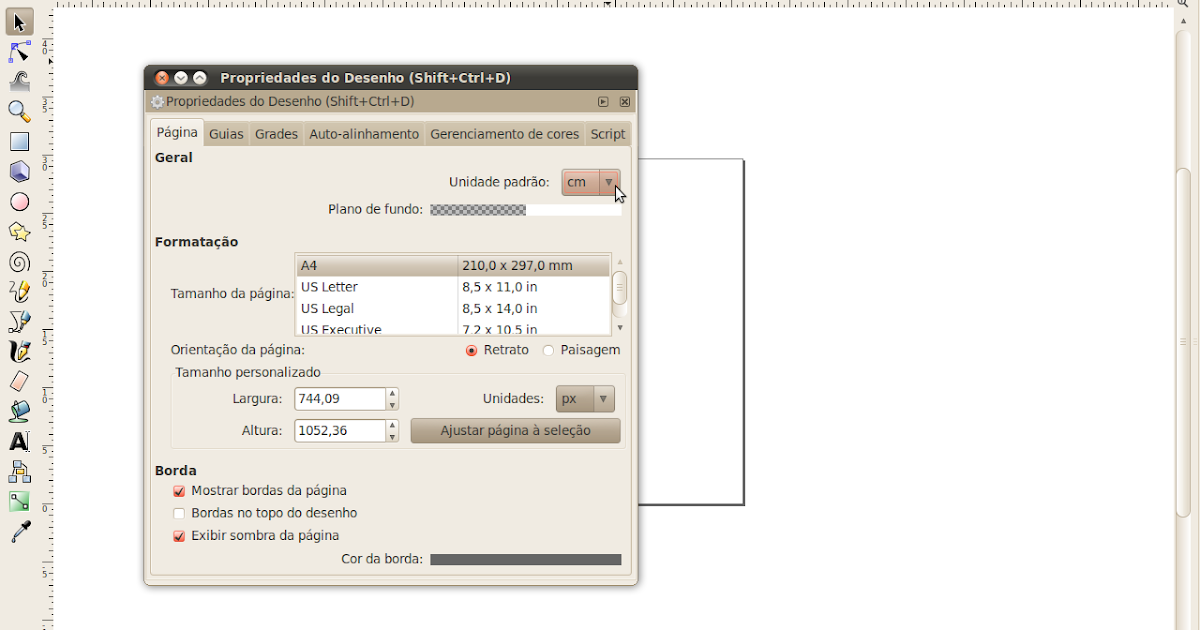Select A4 page size row
The image size is (1200, 630).
454,265
